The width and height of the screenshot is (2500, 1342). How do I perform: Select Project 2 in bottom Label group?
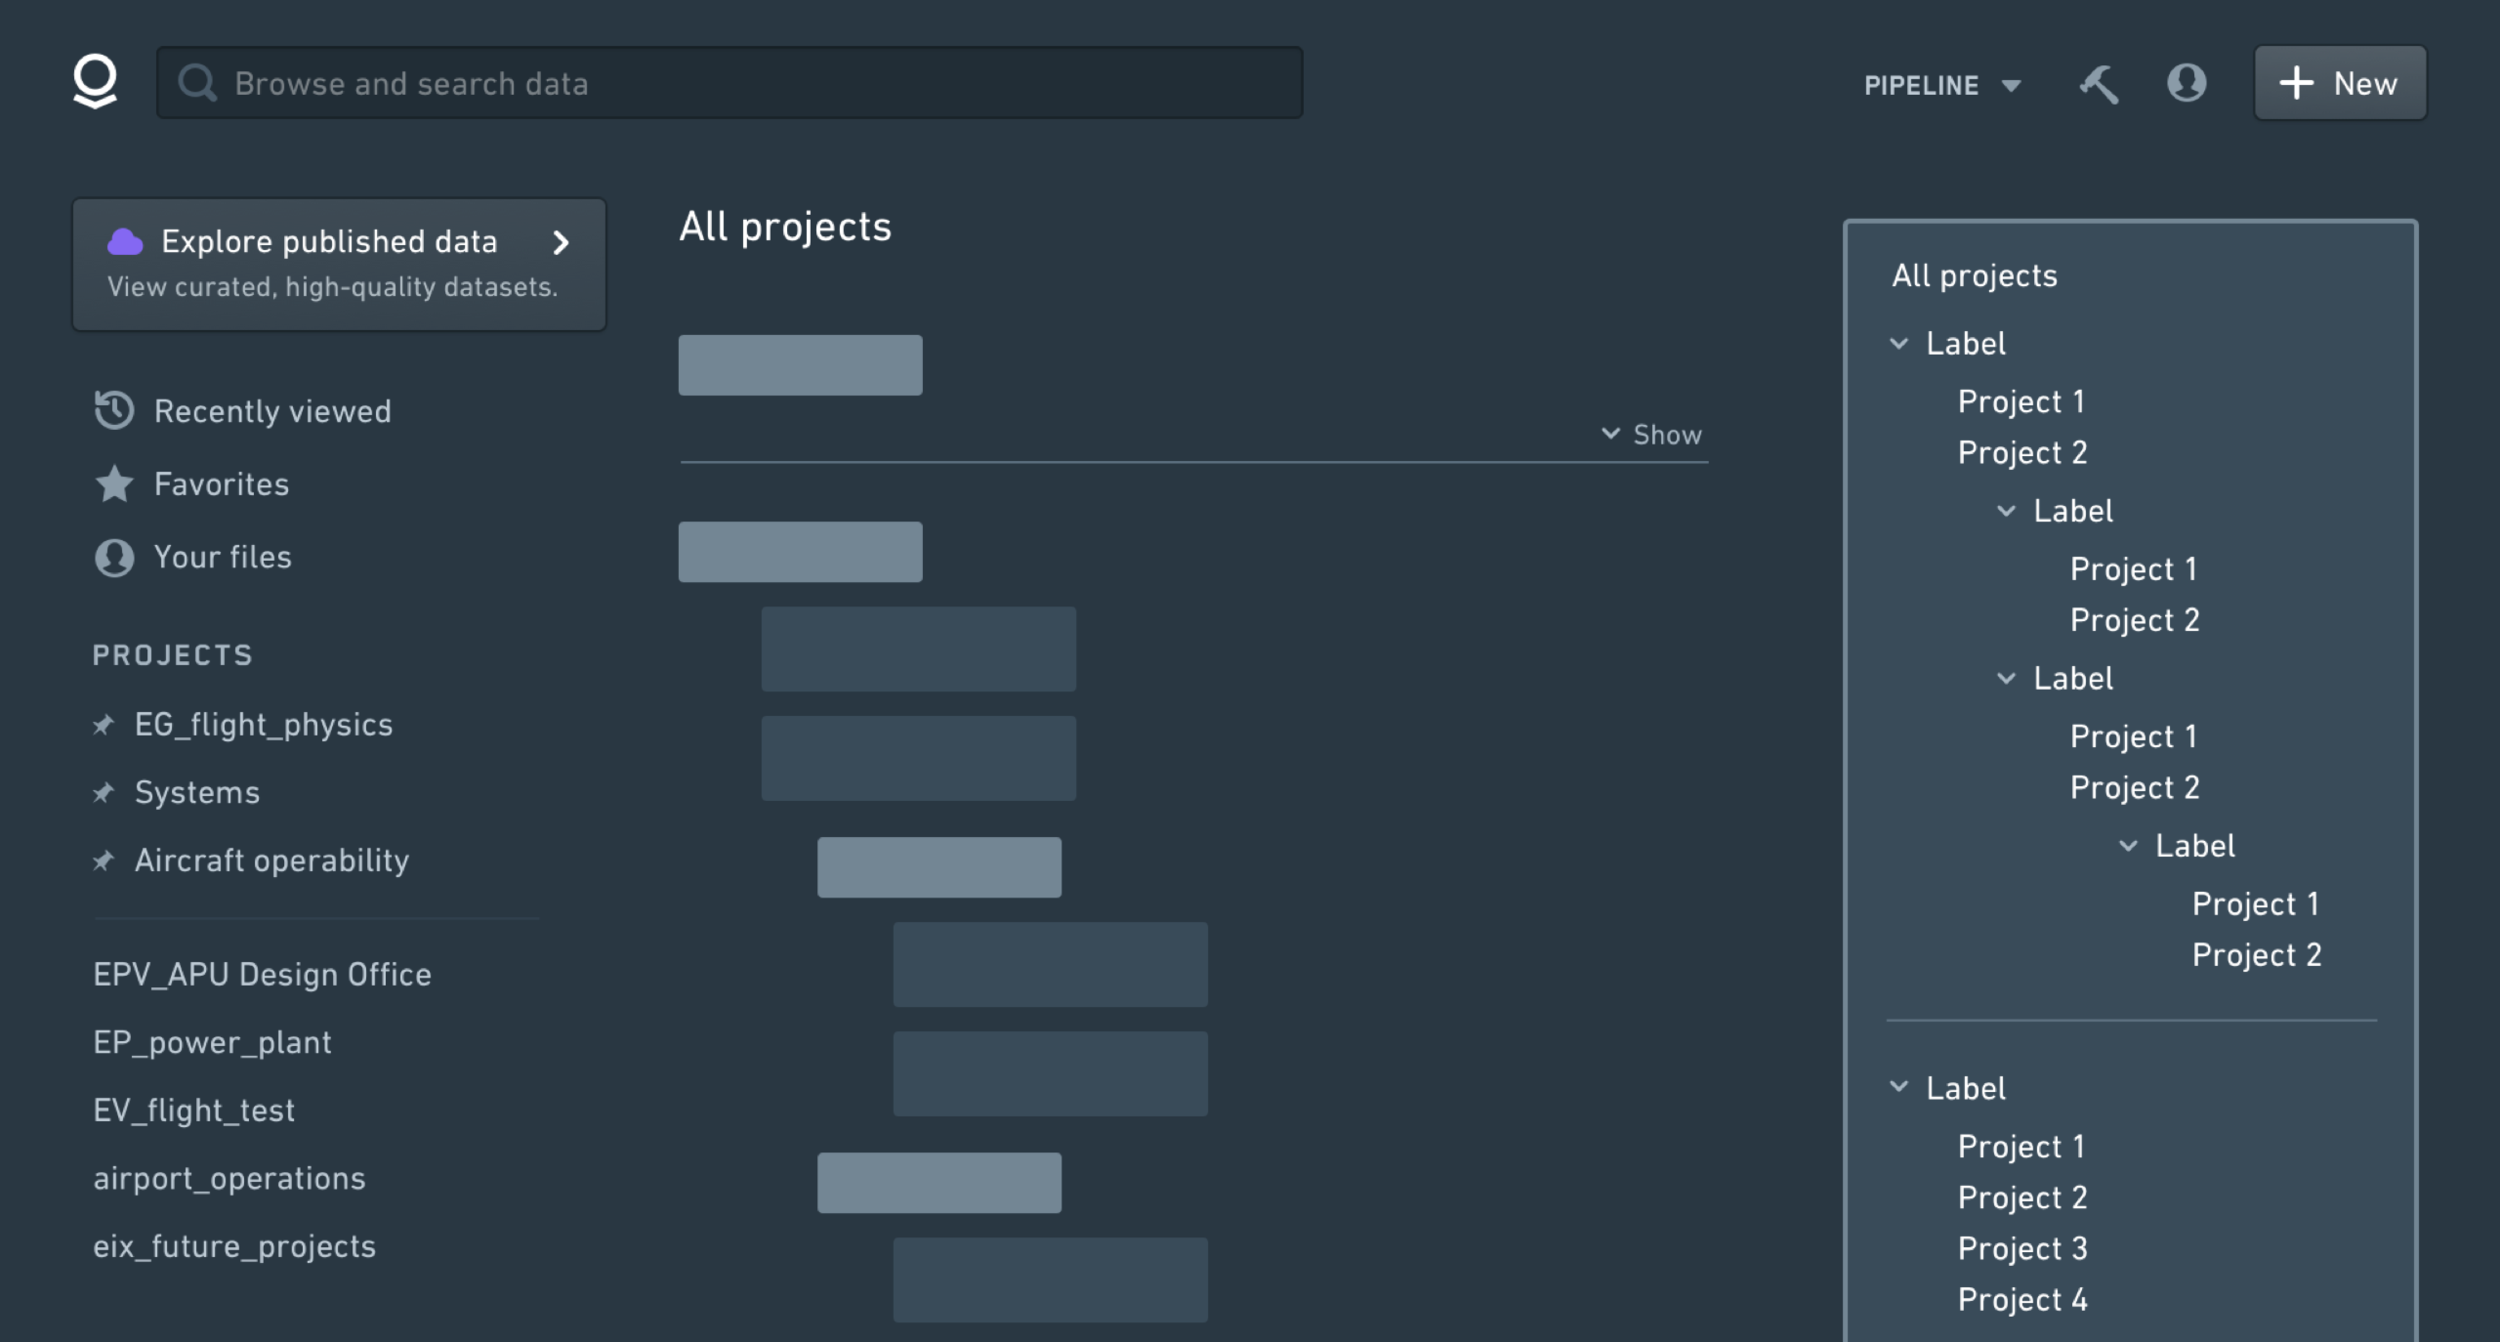(x=2022, y=1198)
